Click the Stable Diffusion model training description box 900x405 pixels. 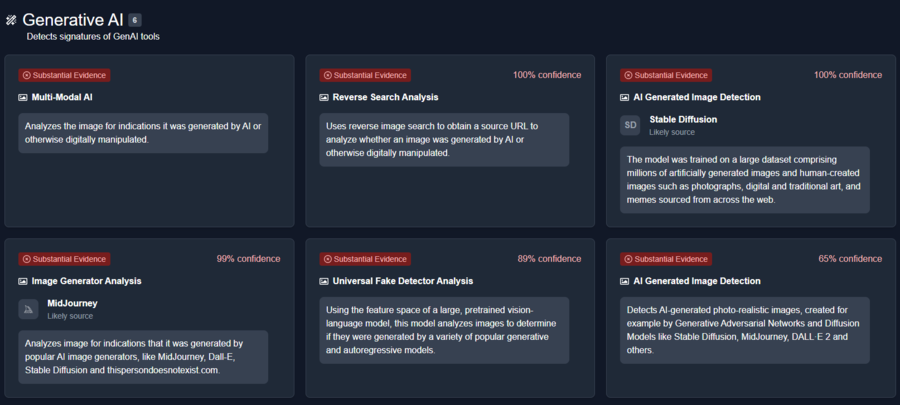744,180
